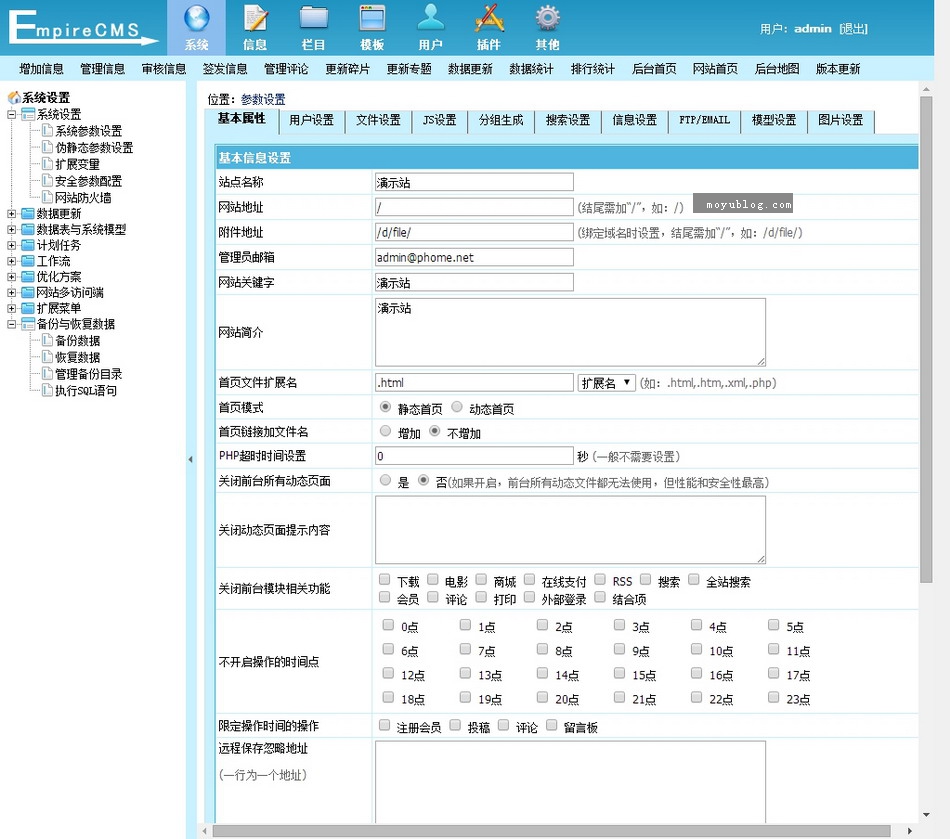The image size is (950, 839).
Task: Open the 插件 tools icon
Action: click(489, 19)
